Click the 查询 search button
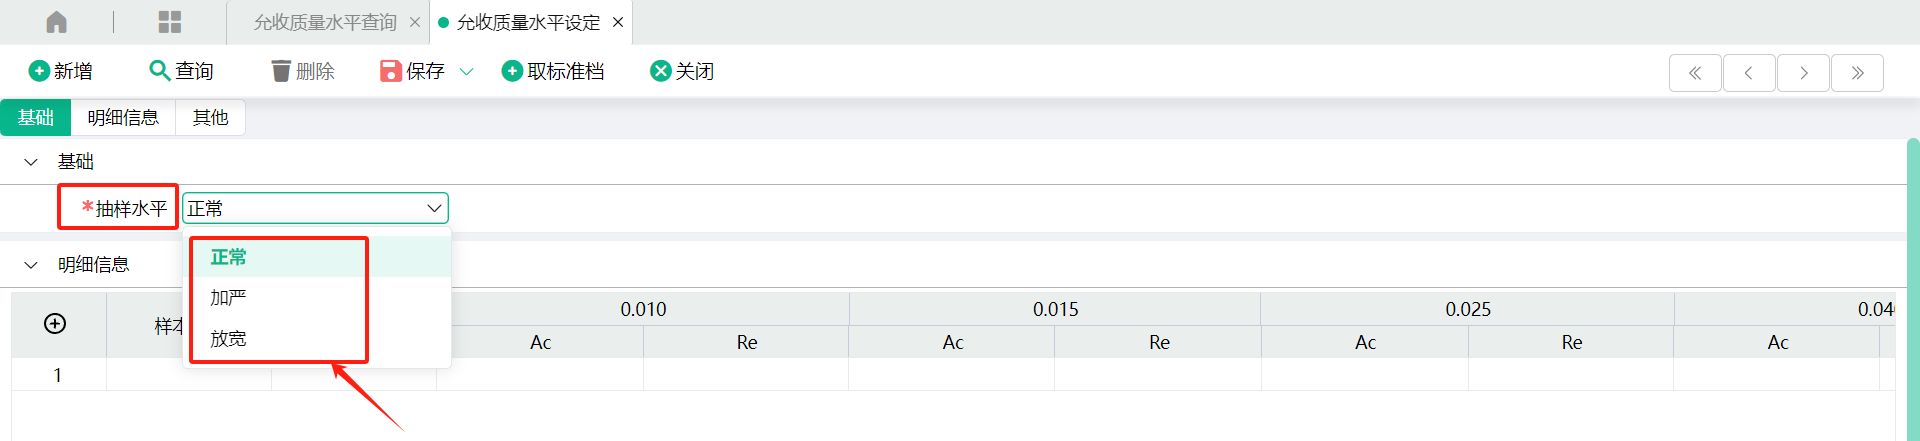Viewport: 1920px width, 441px height. pyautogui.click(x=181, y=71)
